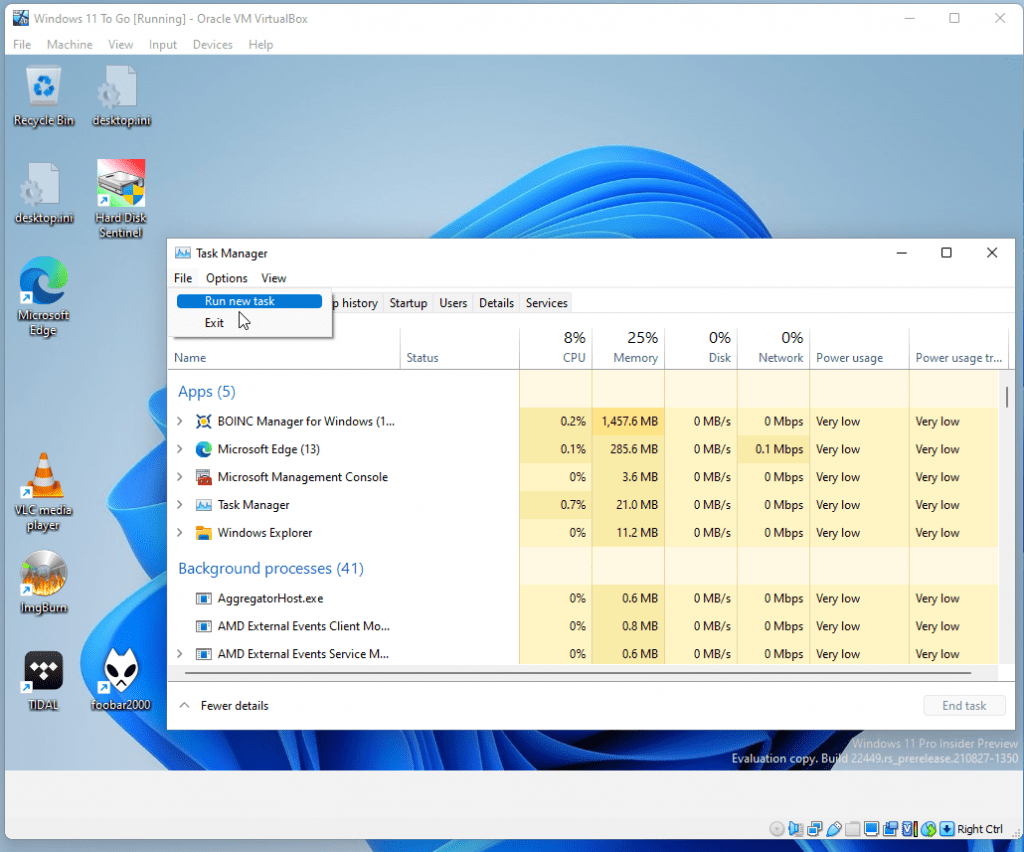
Task: Expand the Windows Explorer process entry
Action: (x=180, y=533)
